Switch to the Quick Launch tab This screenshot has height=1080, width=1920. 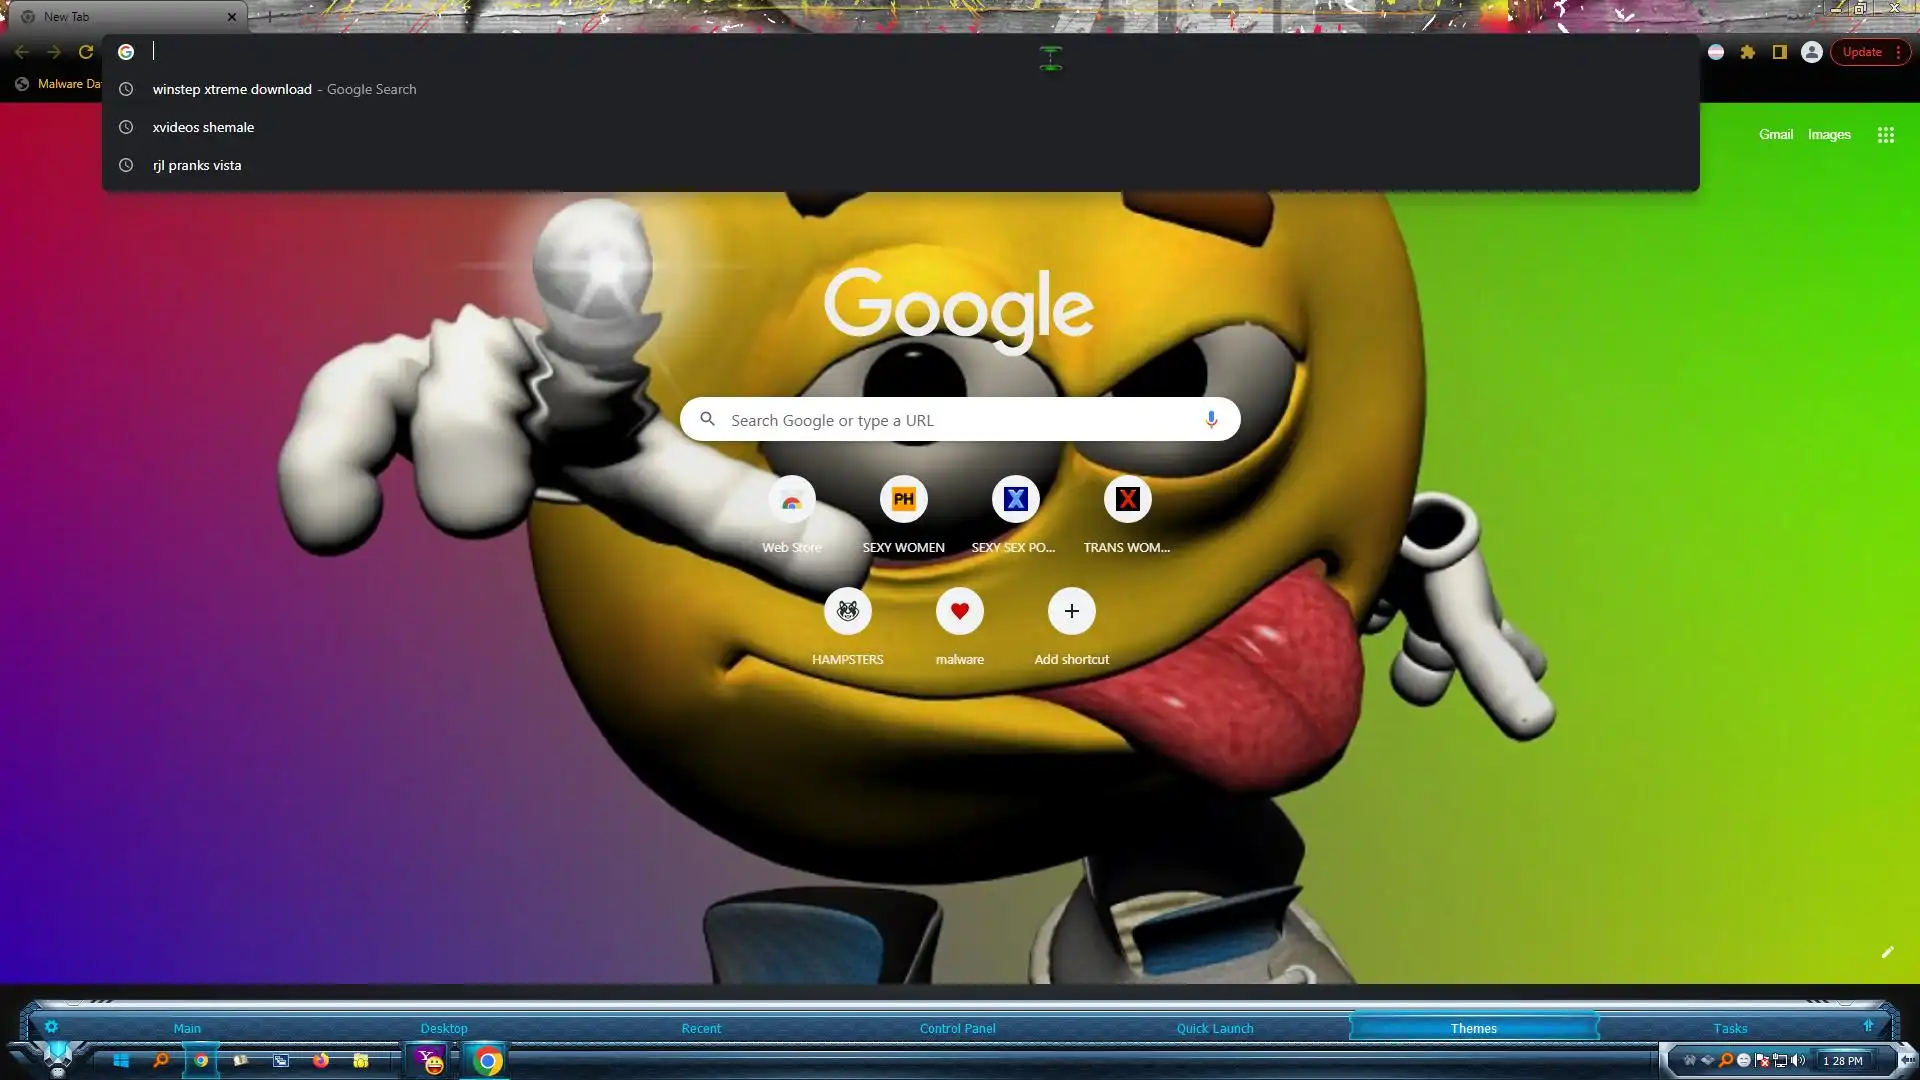[1214, 1028]
